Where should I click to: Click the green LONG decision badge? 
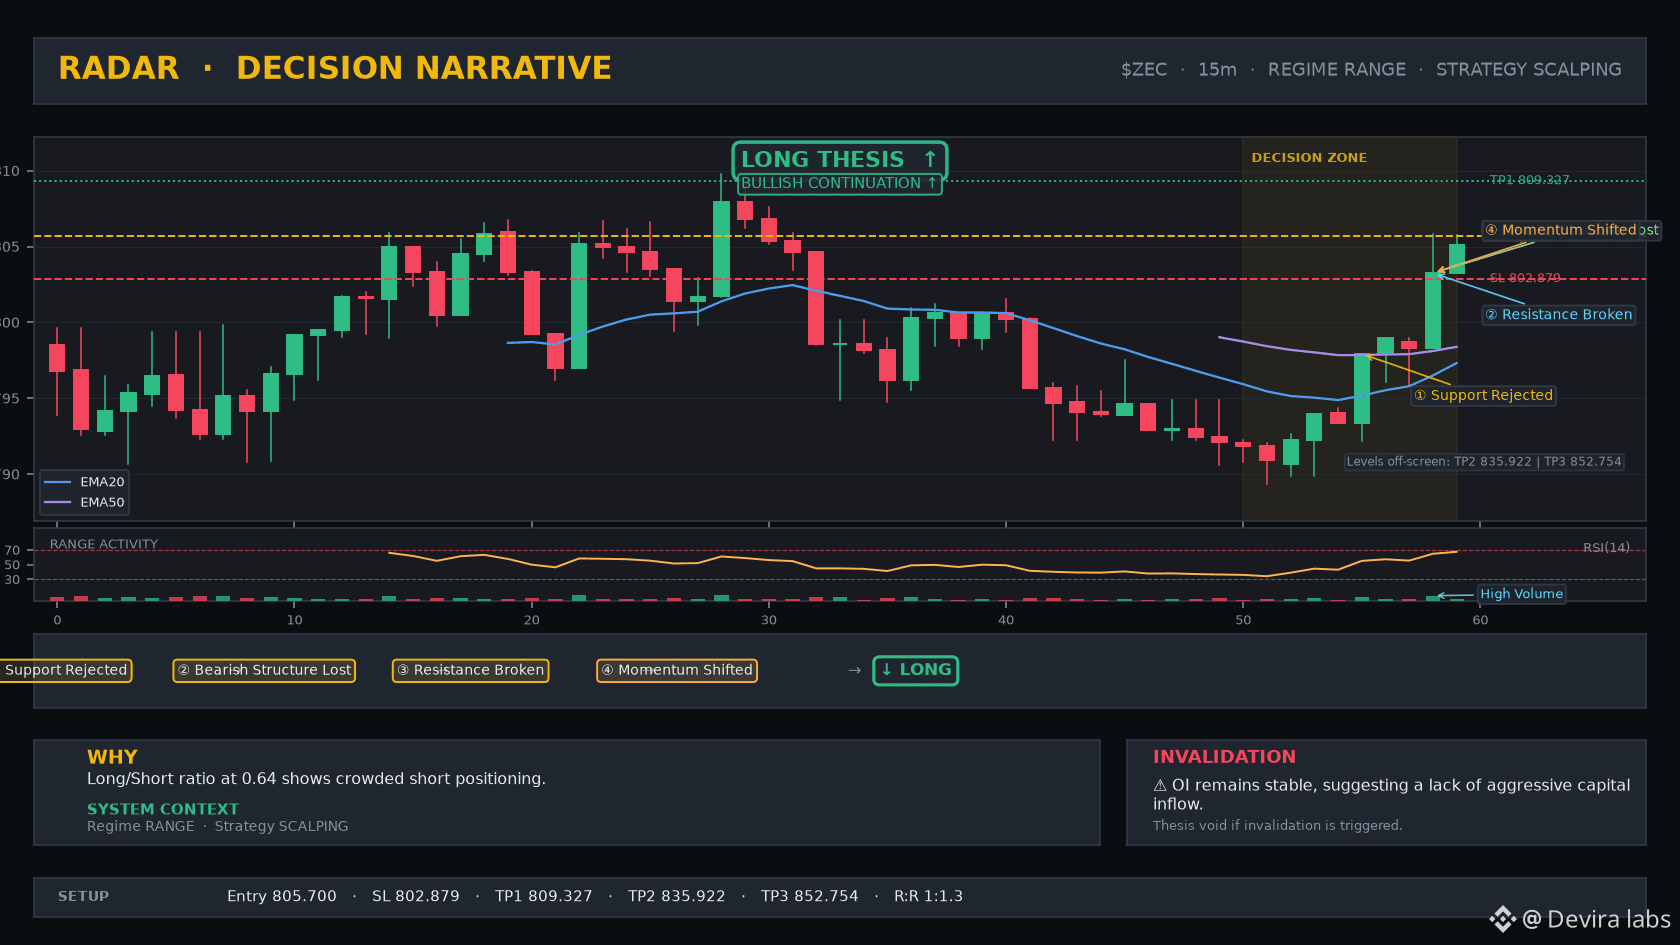(916, 670)
